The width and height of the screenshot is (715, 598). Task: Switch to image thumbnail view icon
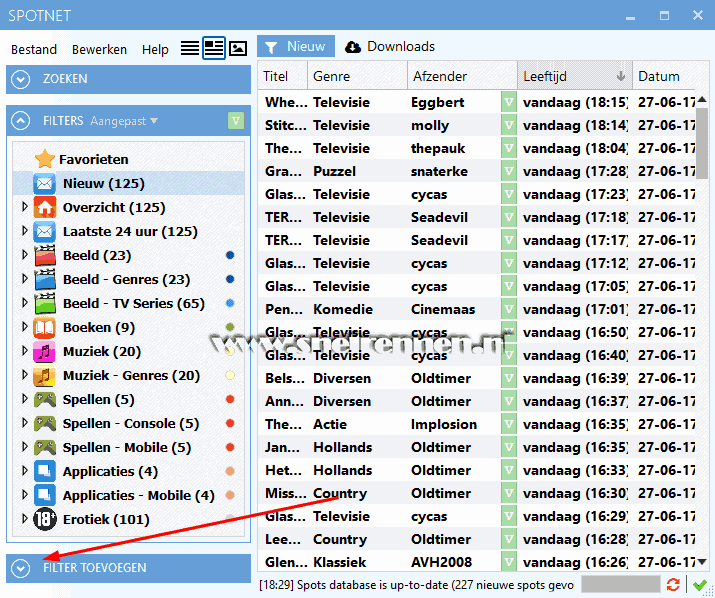[238, 48]
